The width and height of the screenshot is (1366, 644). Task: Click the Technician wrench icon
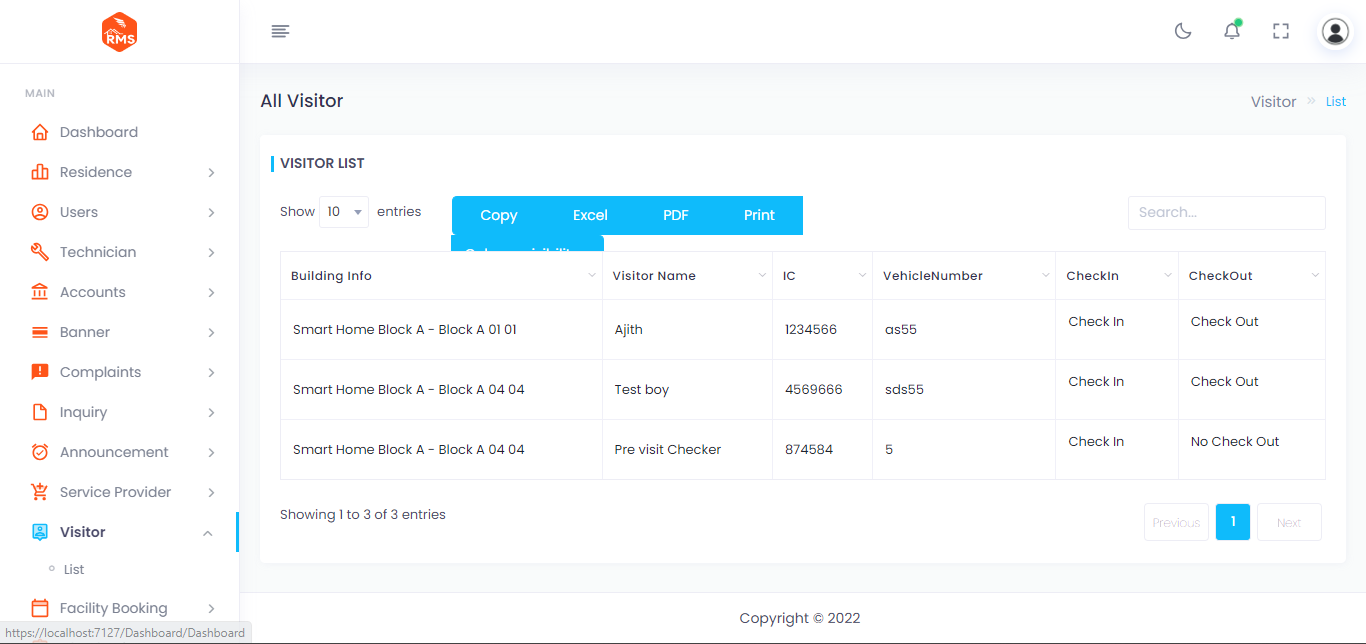click(40, 252)
